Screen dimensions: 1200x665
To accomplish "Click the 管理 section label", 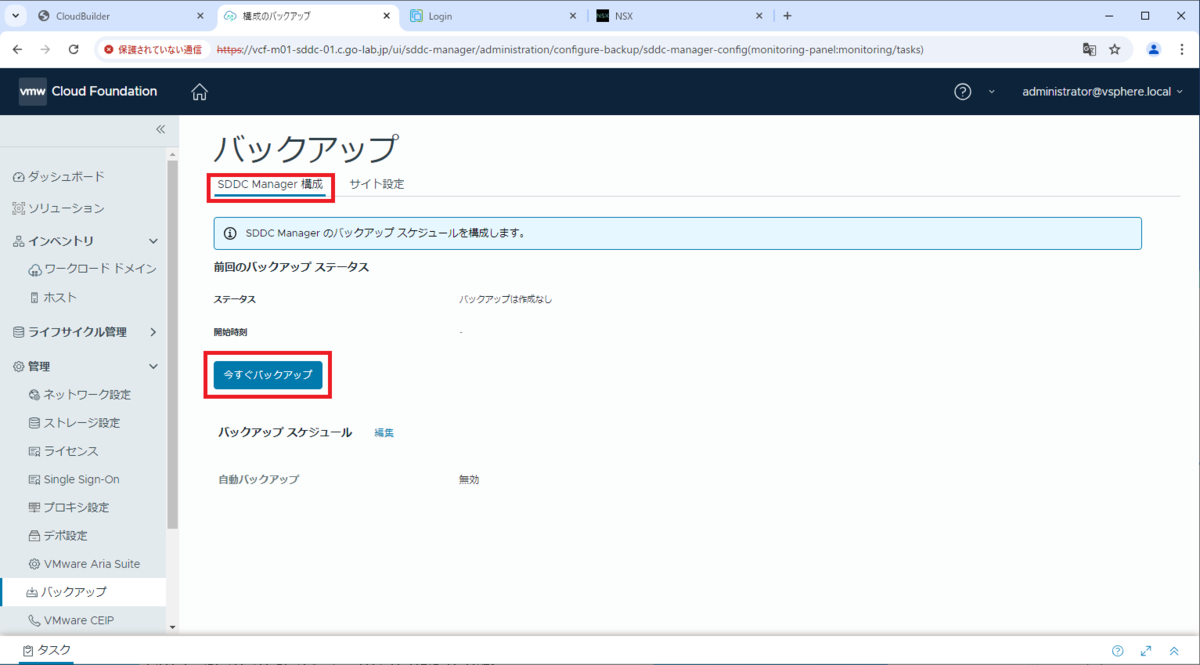I will coord(38,367).
